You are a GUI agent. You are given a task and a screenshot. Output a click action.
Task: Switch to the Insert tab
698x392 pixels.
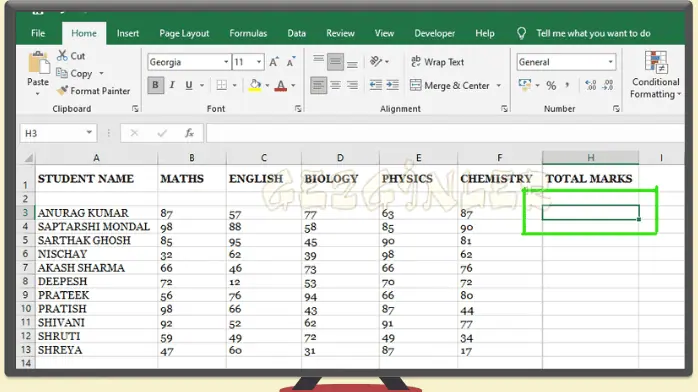pyautogui.click(x=128, y=33)
